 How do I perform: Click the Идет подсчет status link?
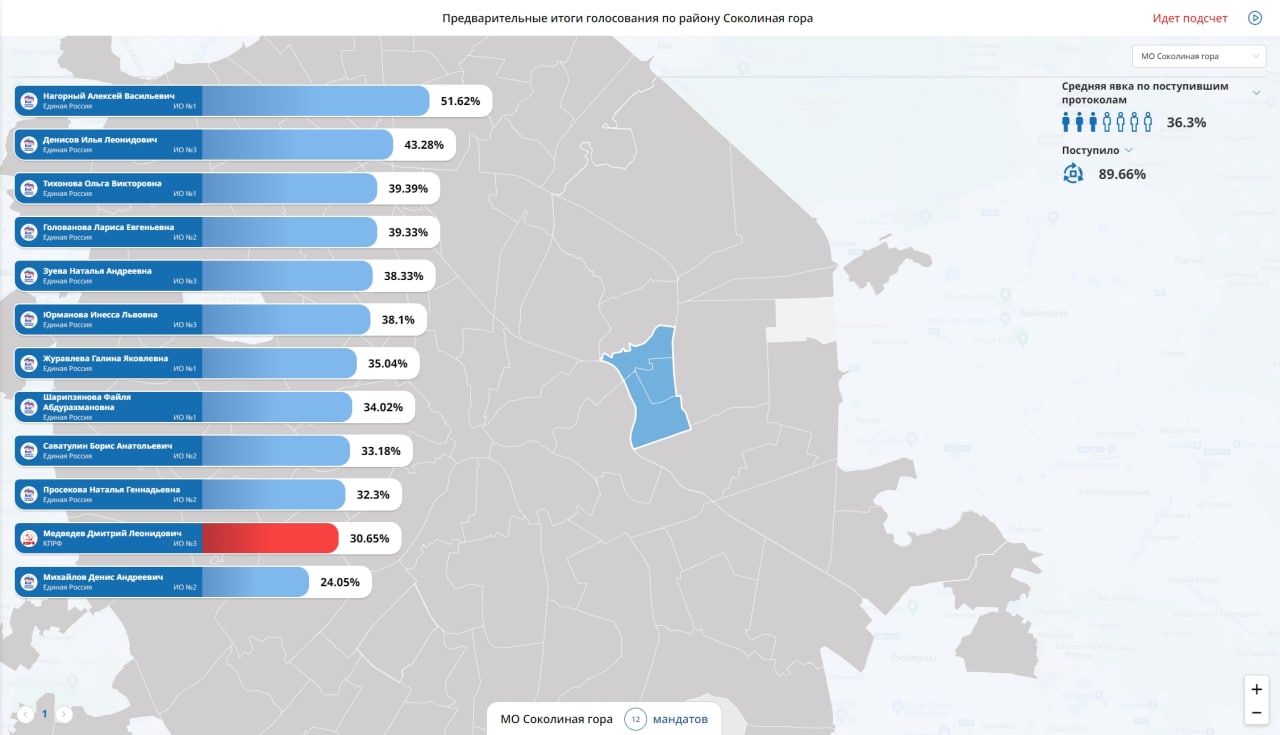(x=1190, y=18)
